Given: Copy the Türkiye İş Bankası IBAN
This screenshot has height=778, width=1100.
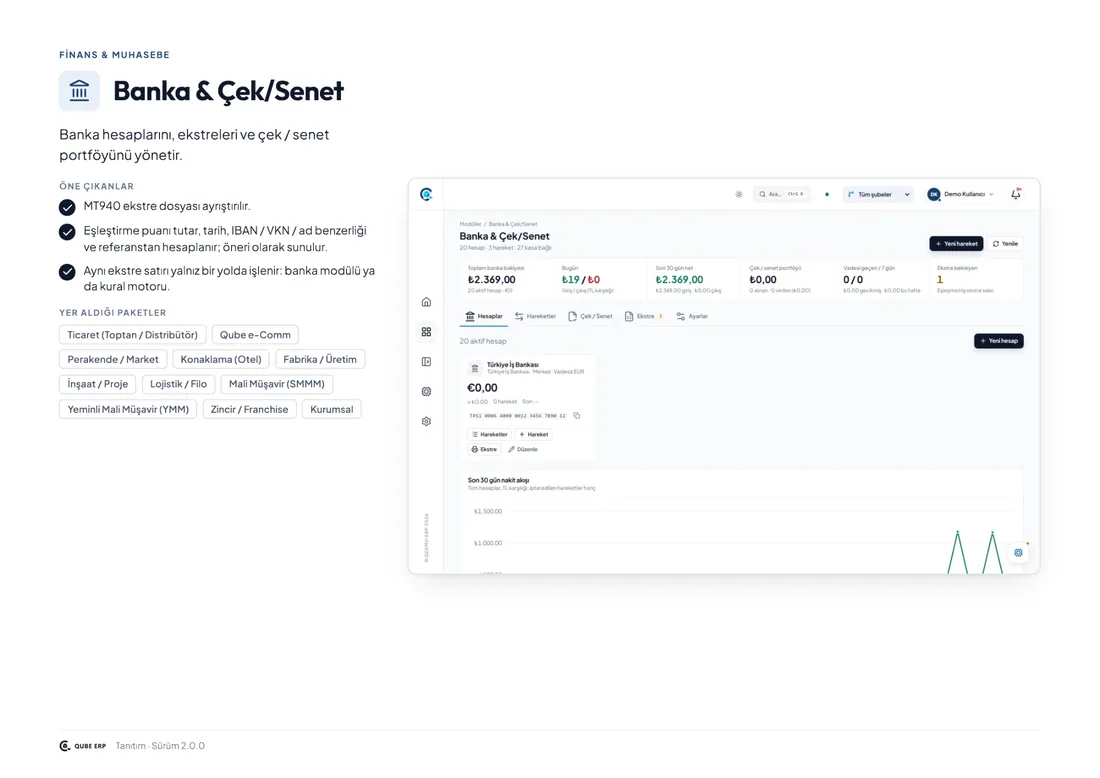Looking at the screenshot, I should tap(577, 415).
